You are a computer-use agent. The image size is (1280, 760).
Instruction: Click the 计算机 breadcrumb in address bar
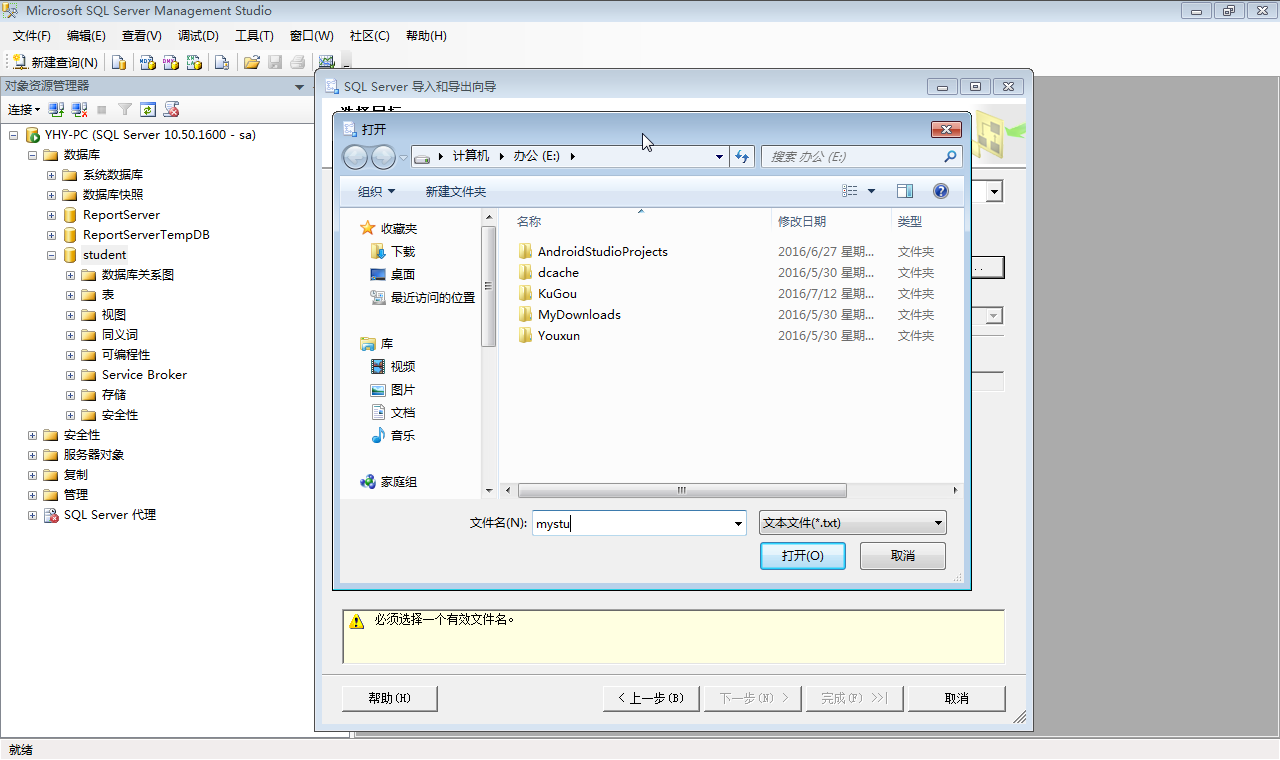point(471,157)
